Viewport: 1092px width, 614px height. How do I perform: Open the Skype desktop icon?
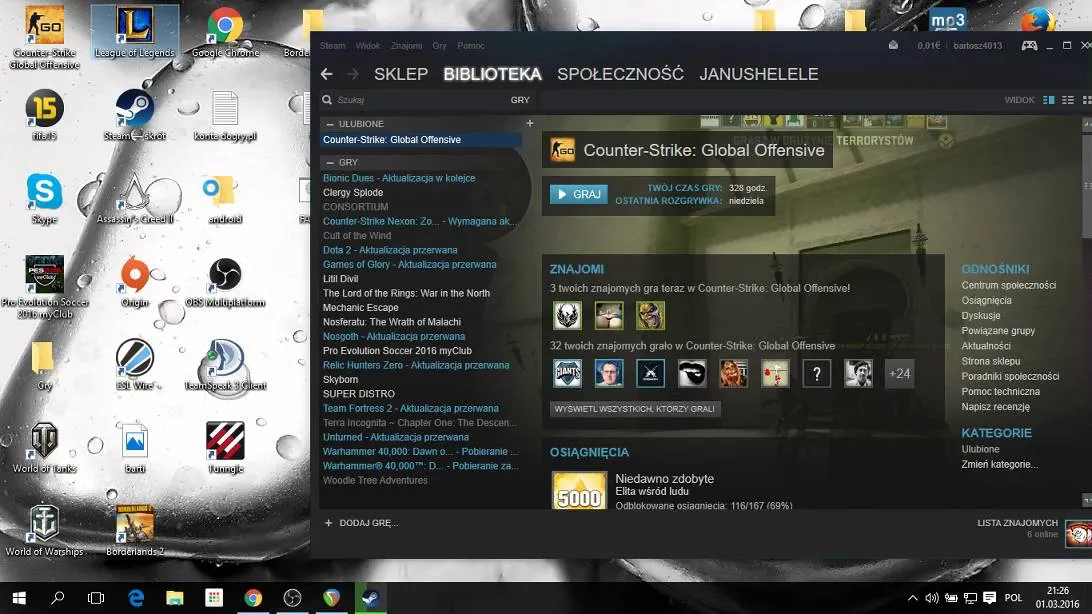pyautogui.click(x=45, y=198)
